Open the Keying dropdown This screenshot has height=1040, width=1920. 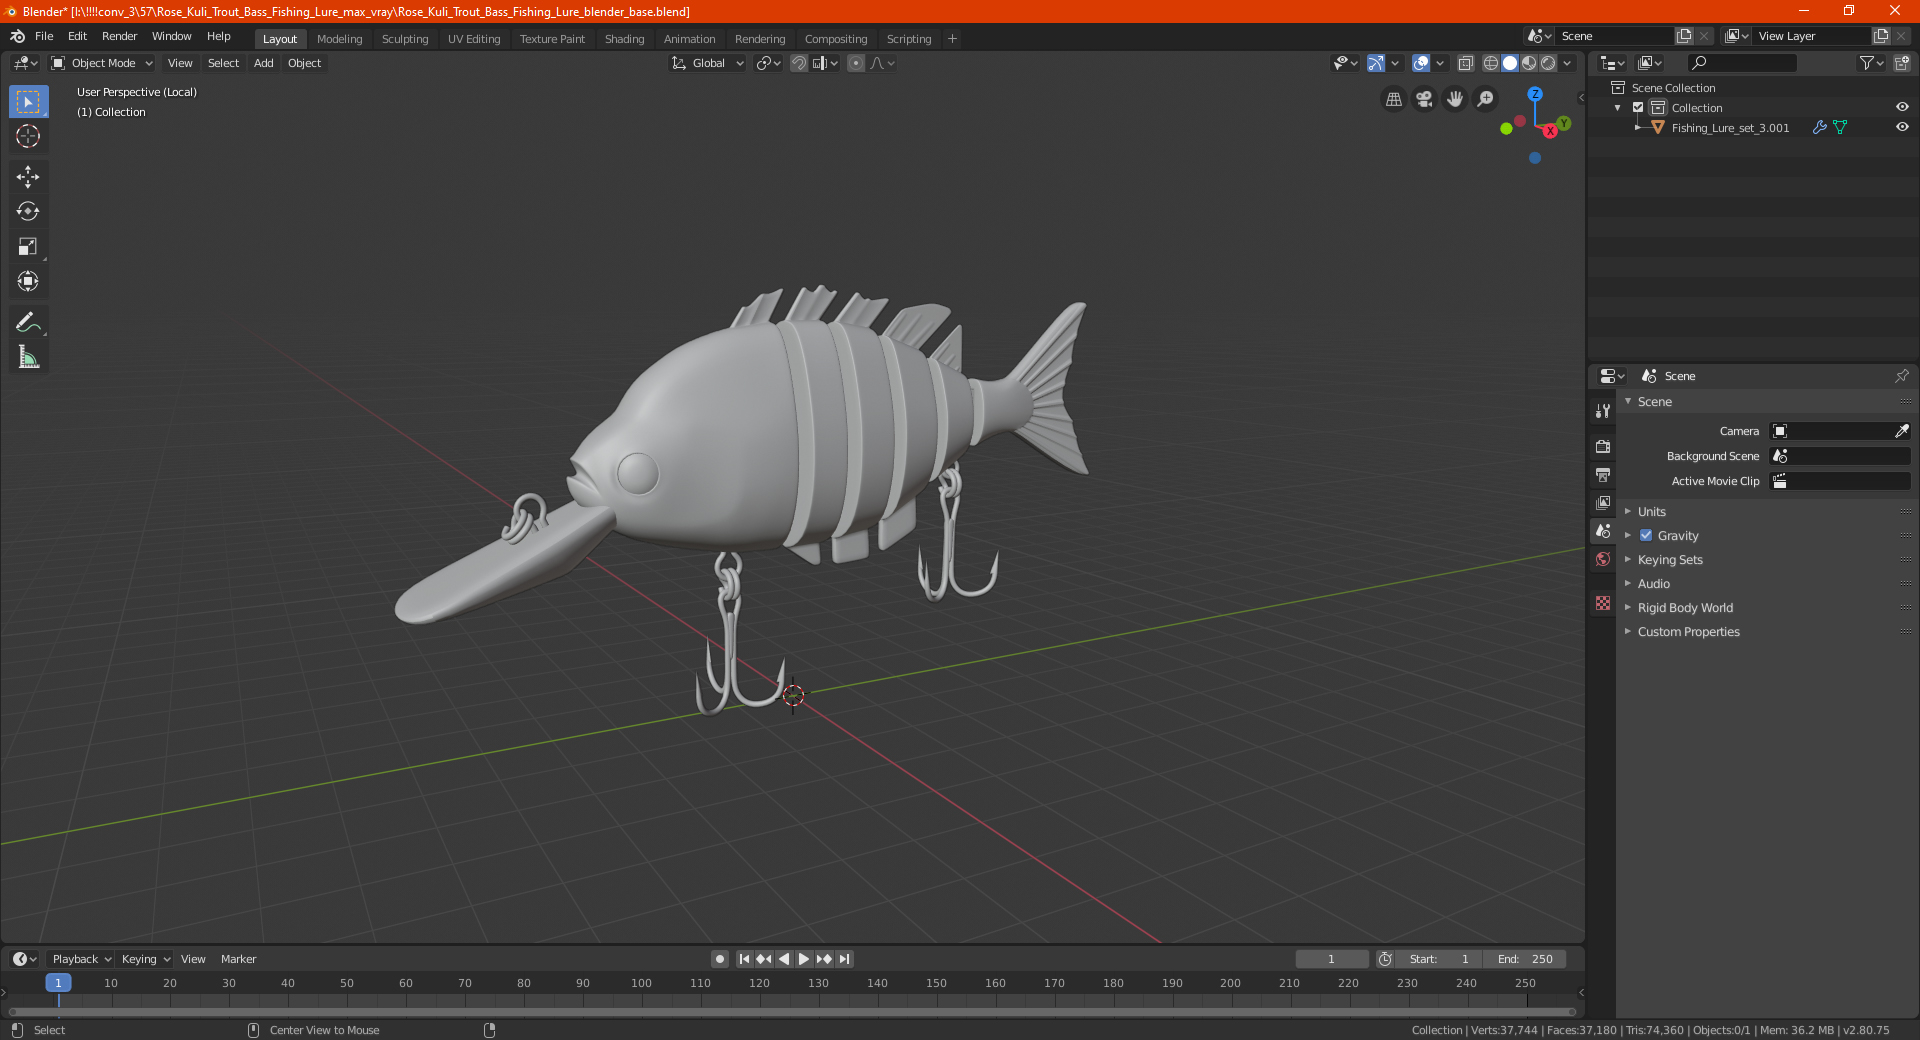pos(146,959)
